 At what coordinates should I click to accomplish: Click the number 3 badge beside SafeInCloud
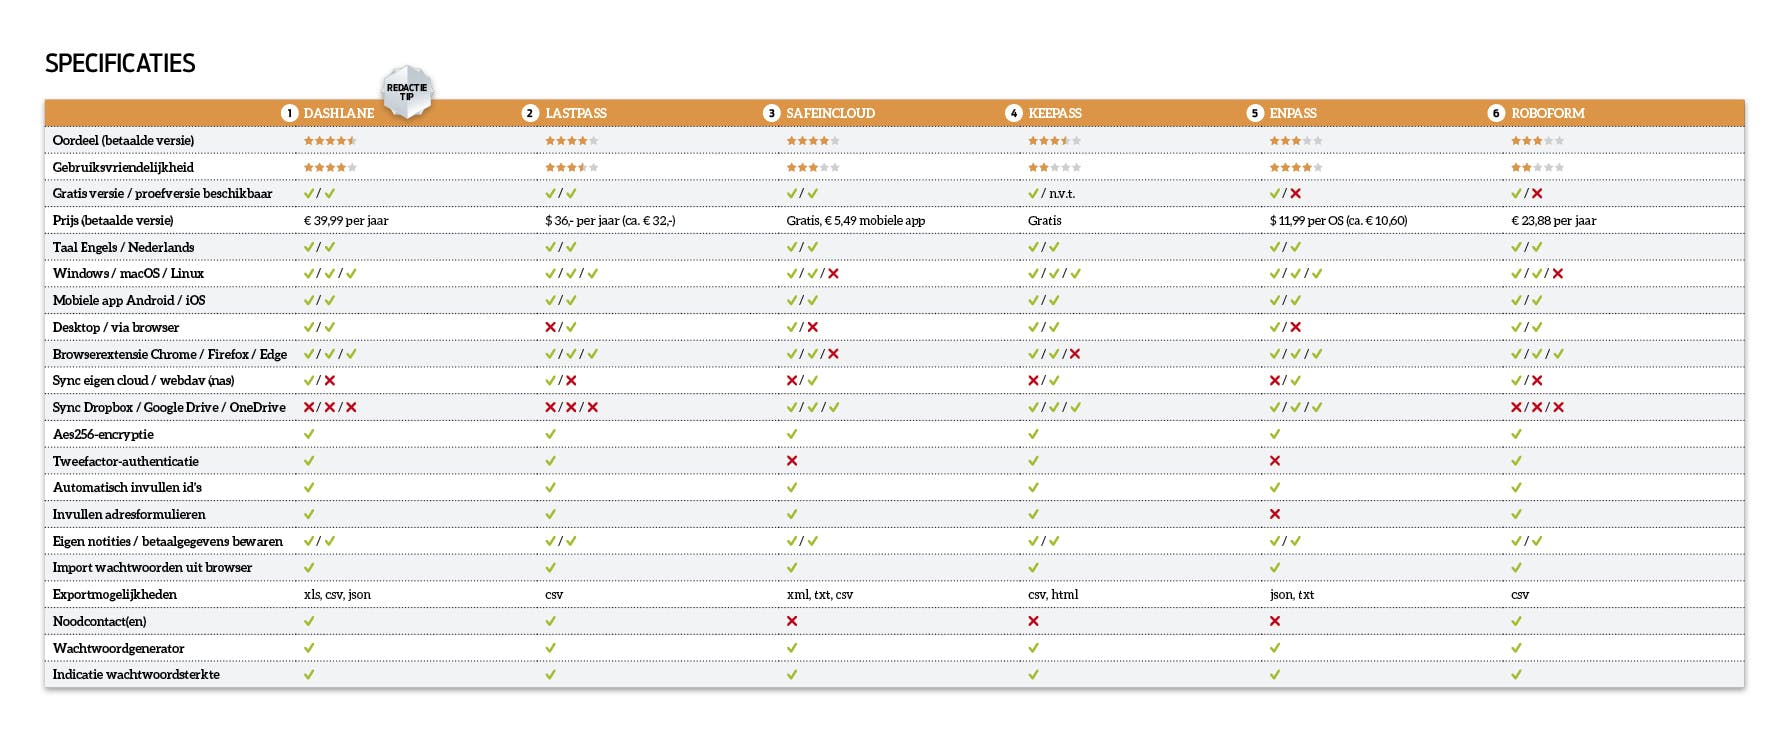click(x=771, y=113)
